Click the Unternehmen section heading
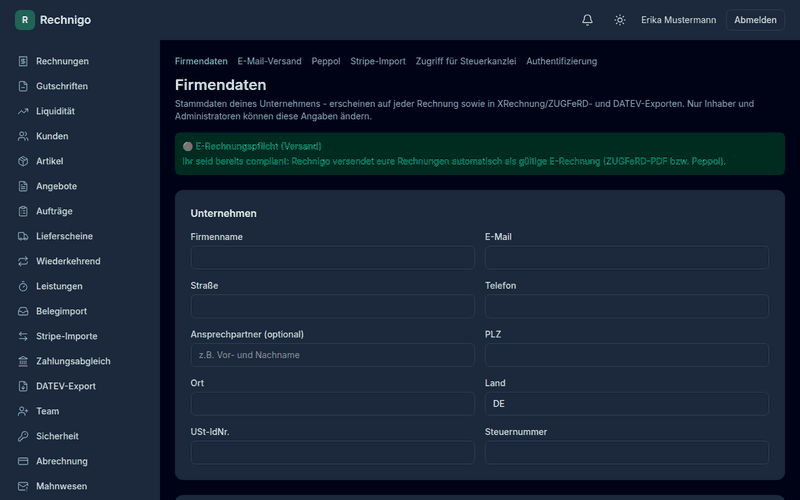The width and height of the screenshot is (800, 500). click(x=223, y=214)
